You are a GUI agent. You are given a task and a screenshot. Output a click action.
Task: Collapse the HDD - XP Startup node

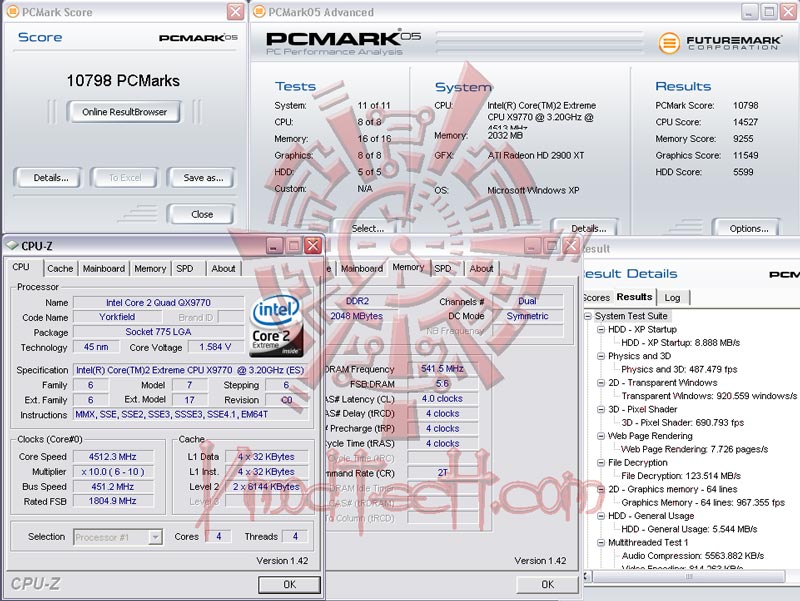coord(601,330)
